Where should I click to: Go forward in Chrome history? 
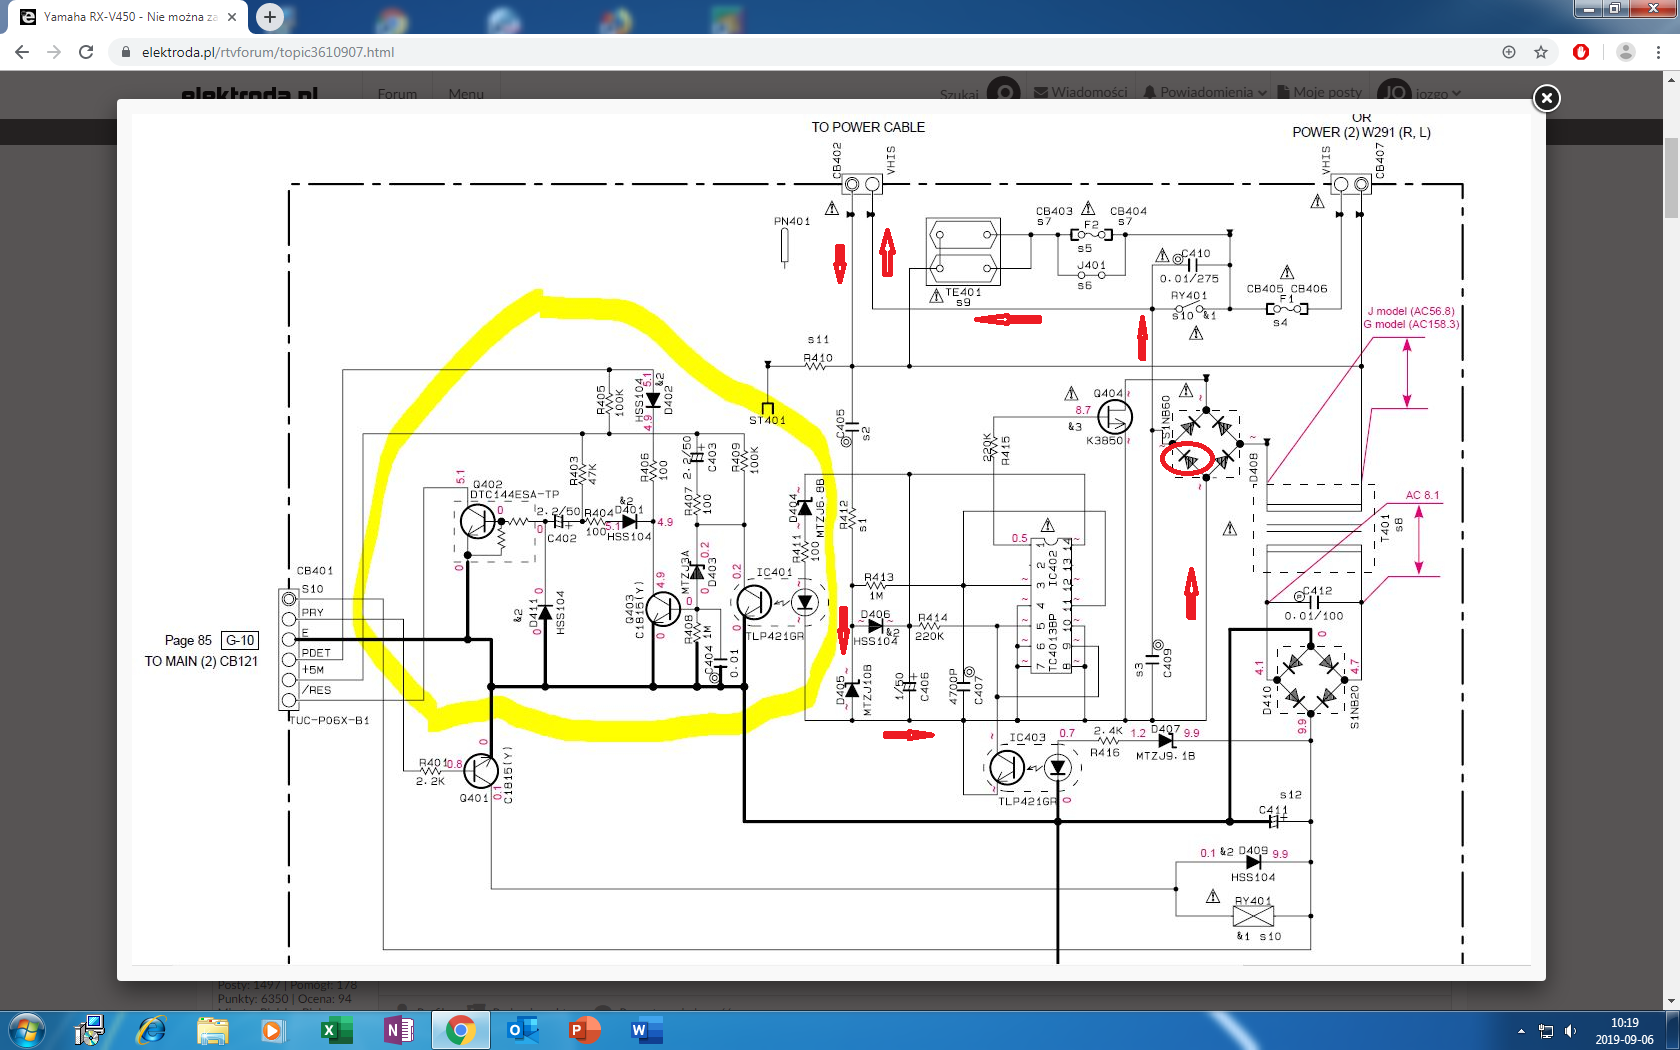(x=54, y=52)
